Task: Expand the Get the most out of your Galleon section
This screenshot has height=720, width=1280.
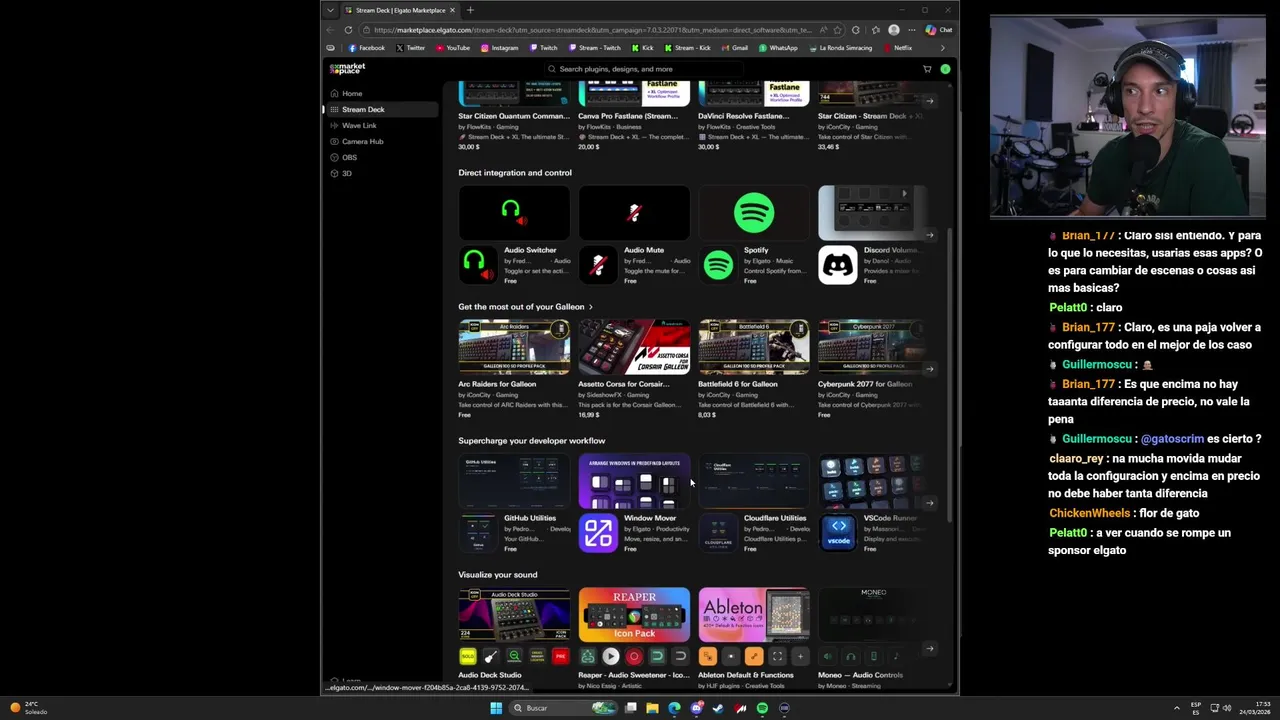Action: coord(525,307)
